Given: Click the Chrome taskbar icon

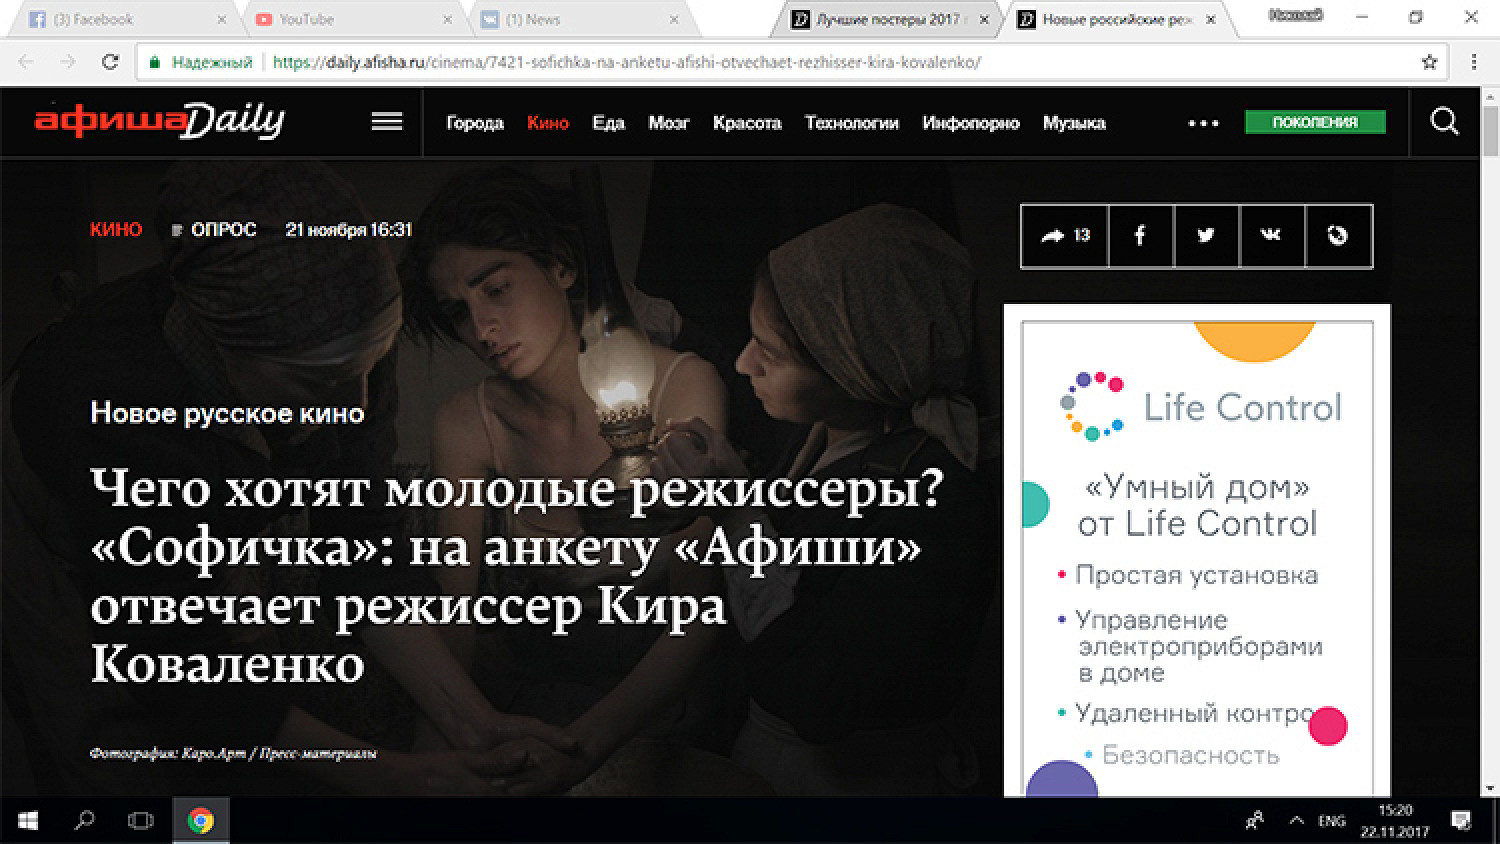Looking at the screenshot, I should pos(201,821).
